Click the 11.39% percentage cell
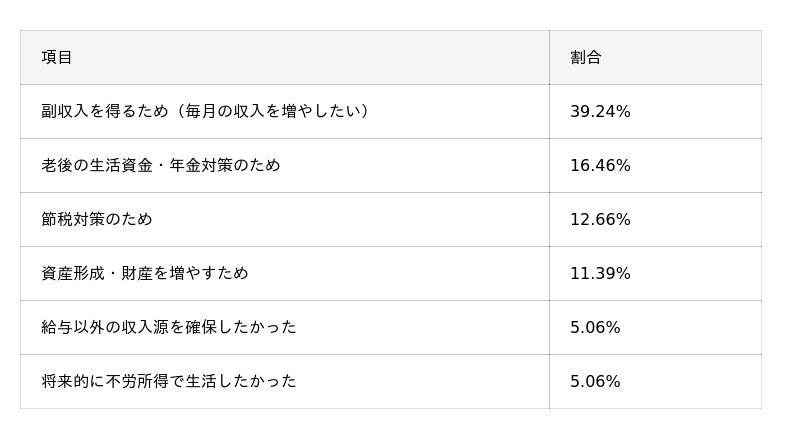Viewport: 800px width, 439px height. [600, 274]
